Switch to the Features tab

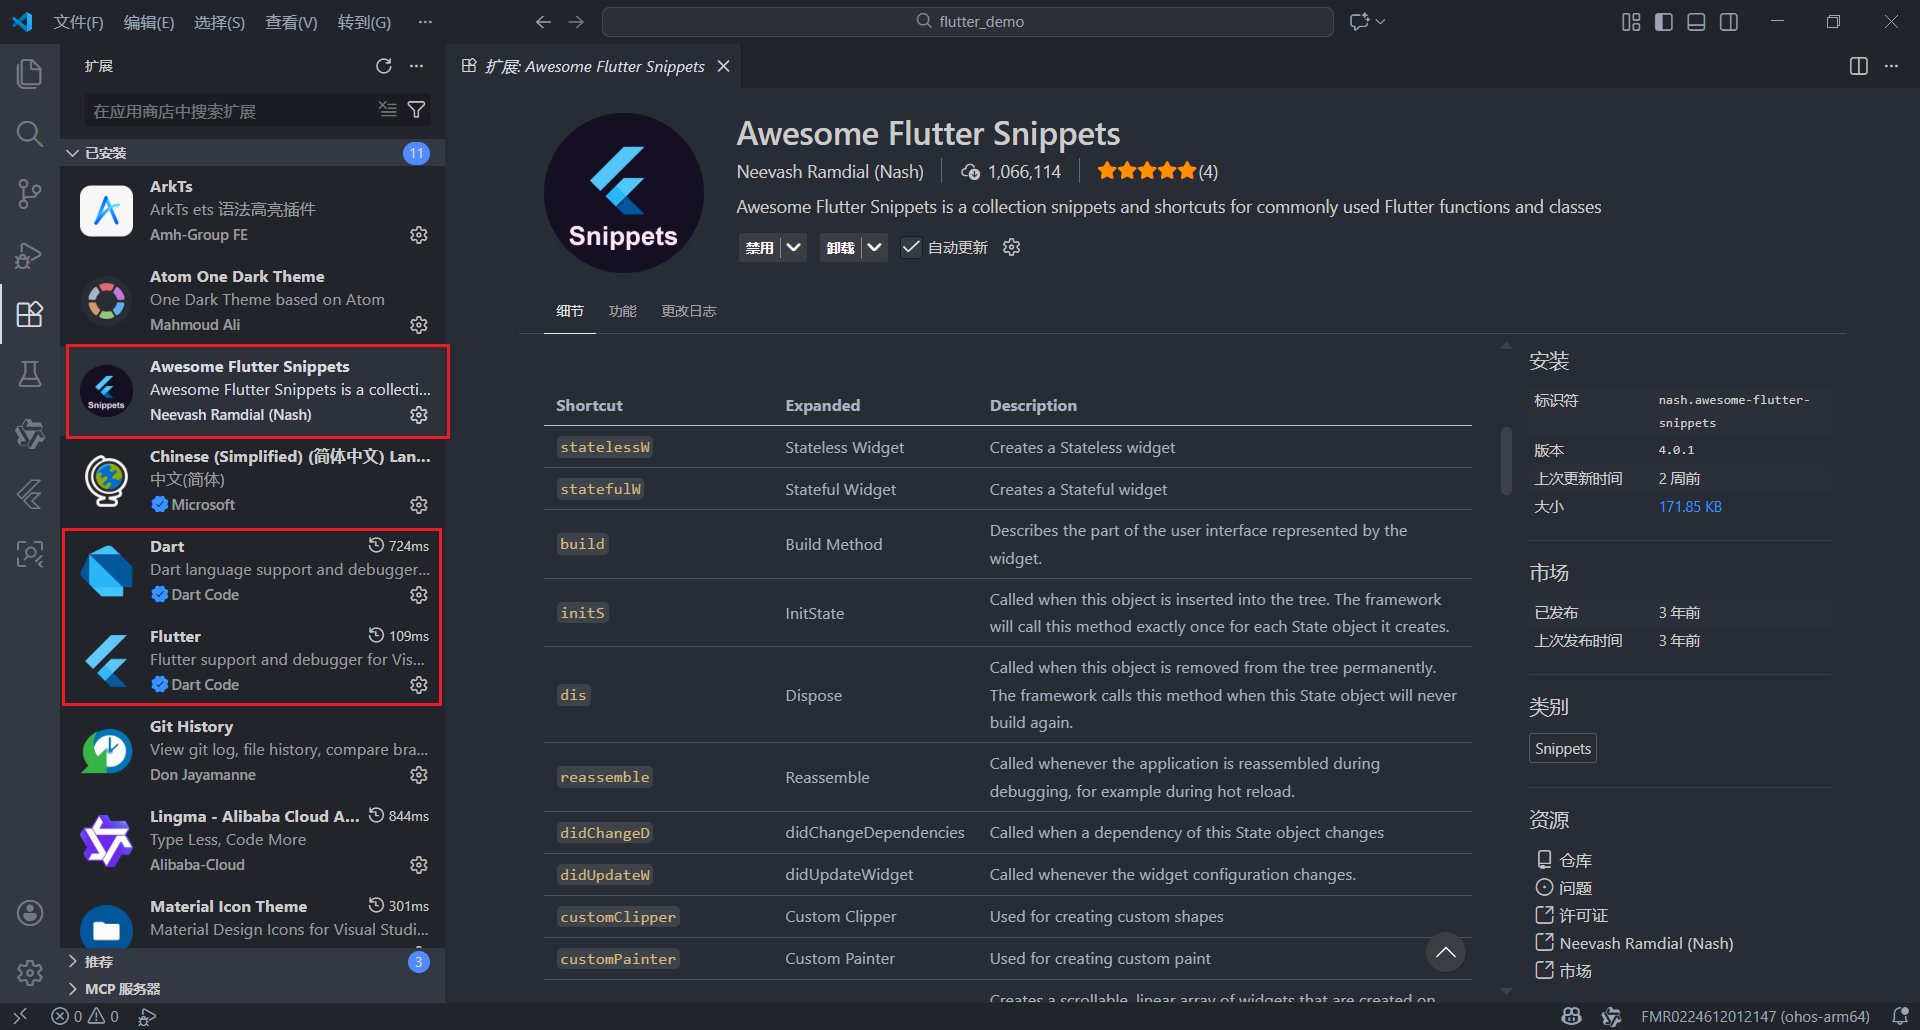point(623,311)
